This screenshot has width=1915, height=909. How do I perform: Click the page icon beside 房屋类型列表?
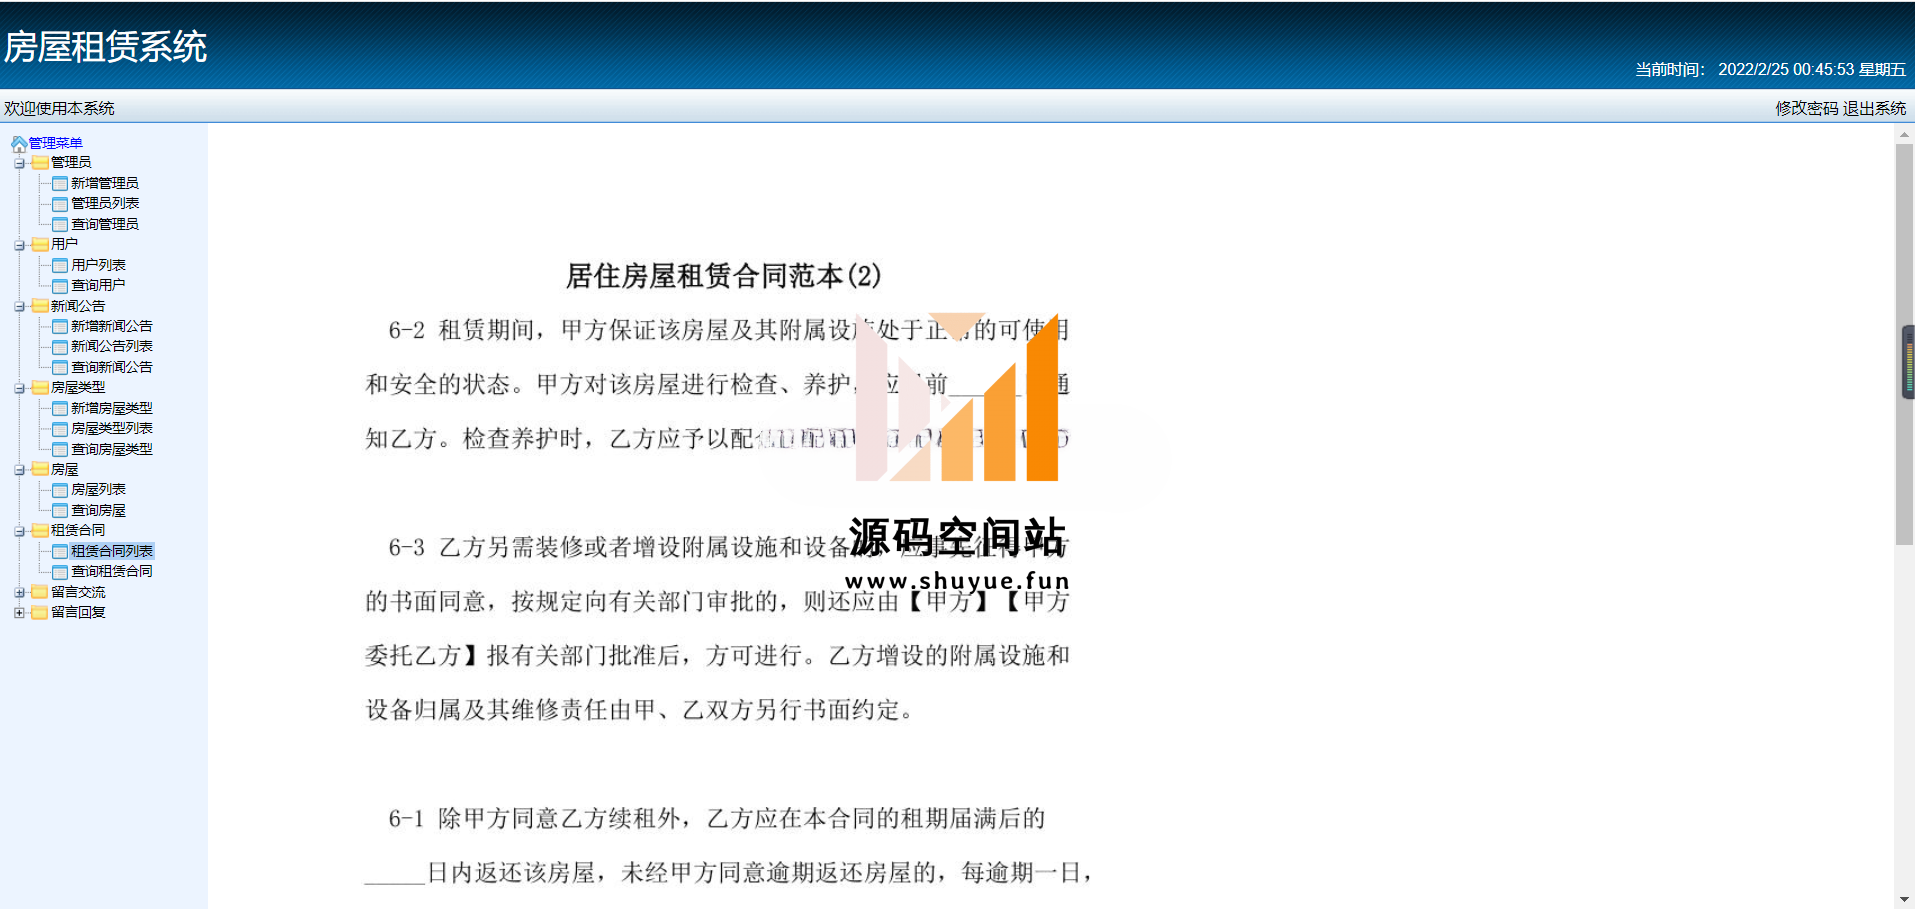click(60, 429)
